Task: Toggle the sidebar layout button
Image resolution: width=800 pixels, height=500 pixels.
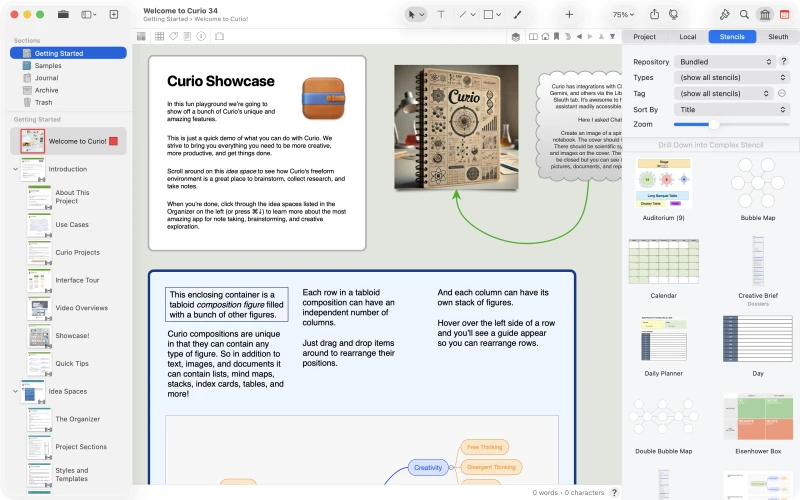Action: point(88,15)
